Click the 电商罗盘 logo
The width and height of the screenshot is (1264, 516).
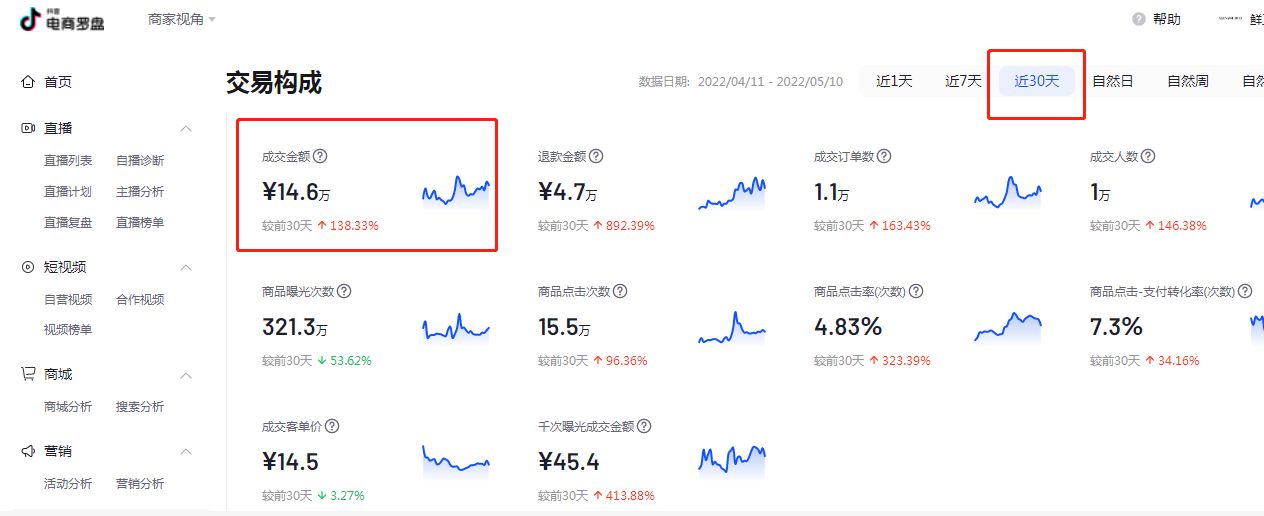[62, 20]
